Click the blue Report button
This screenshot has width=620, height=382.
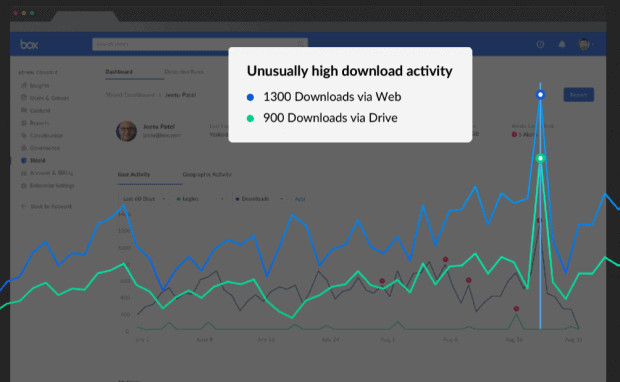pyautogui.click(x=578, y=95)
